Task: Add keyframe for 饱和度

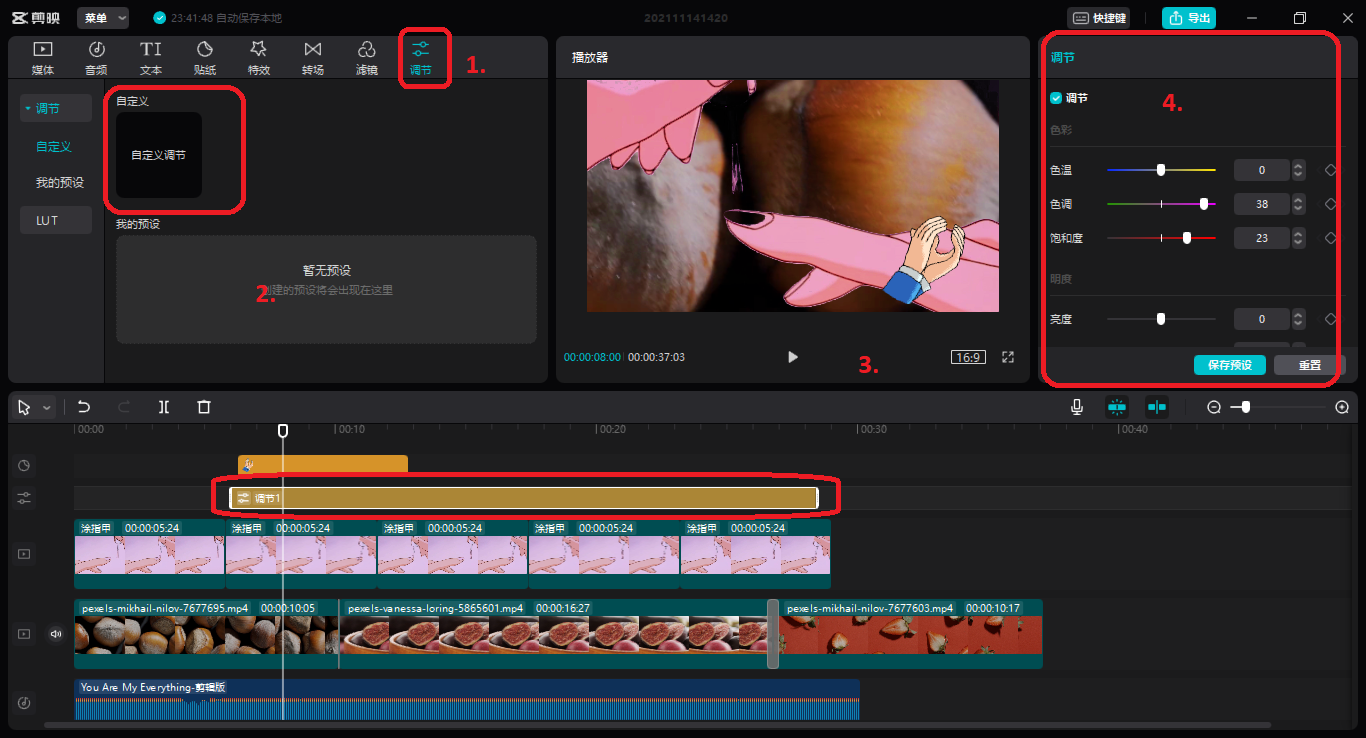Action: coord(1330,238)
